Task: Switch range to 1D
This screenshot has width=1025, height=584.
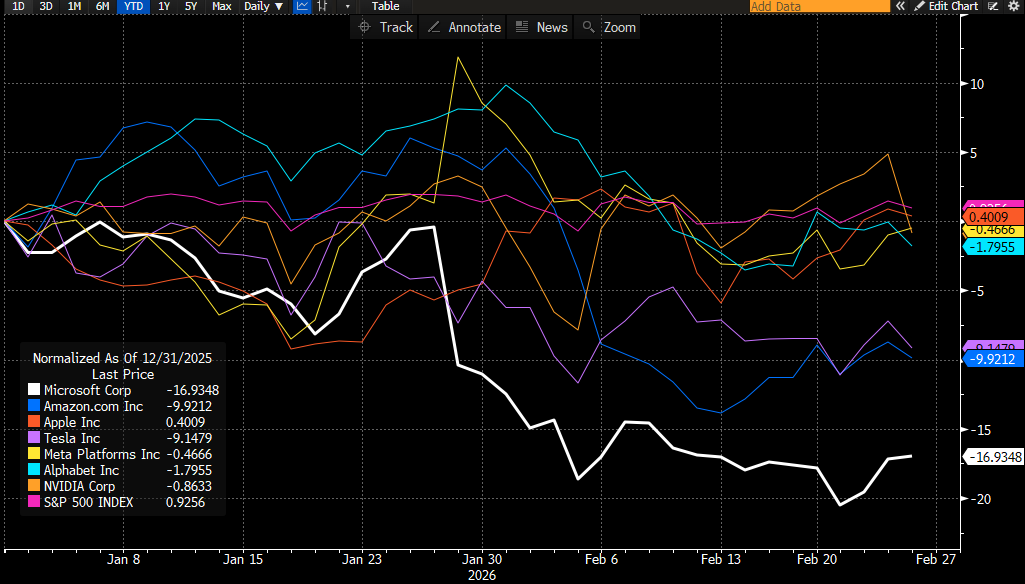Action: (18, 6)
